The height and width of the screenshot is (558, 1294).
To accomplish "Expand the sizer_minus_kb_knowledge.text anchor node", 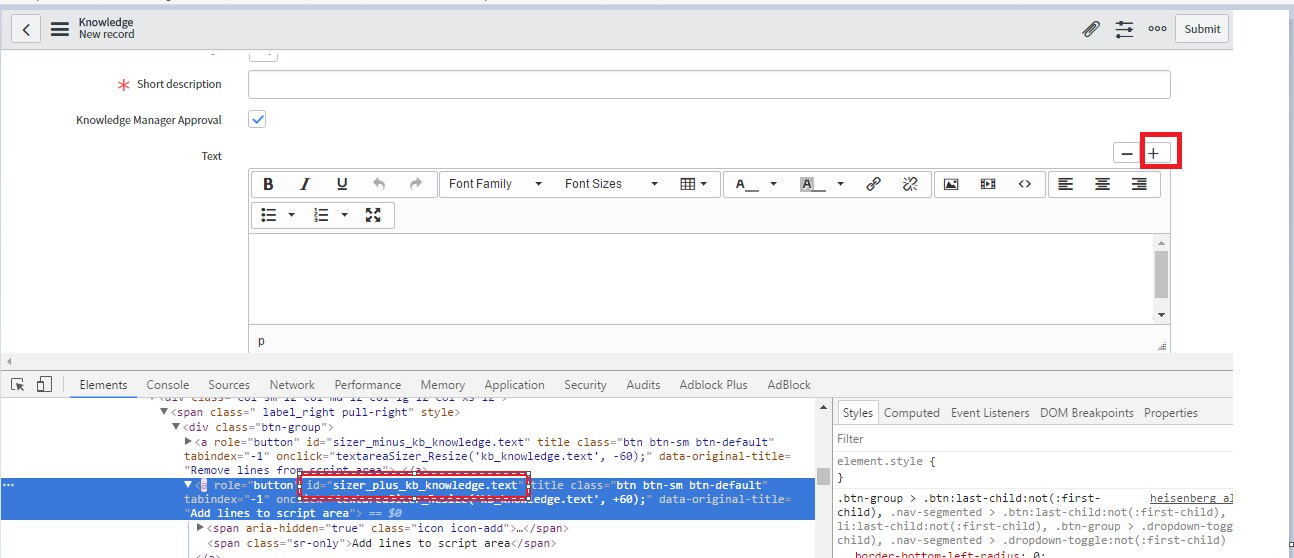I will coord(190,441).
